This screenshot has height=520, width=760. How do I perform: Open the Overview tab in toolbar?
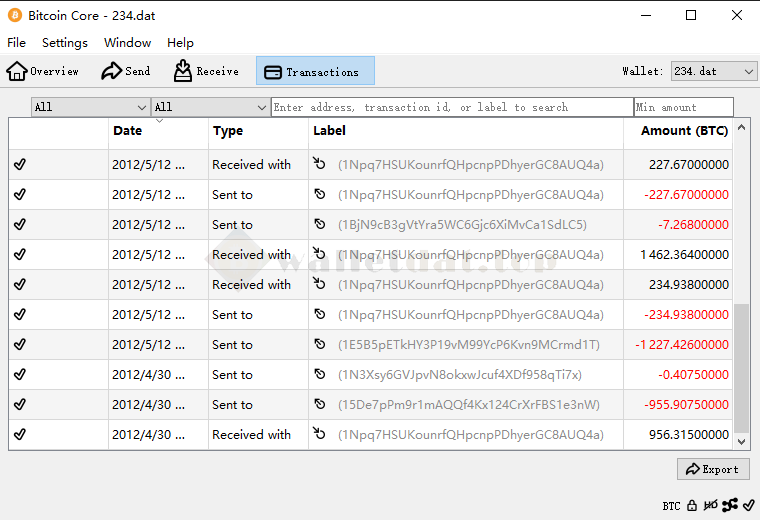(x=42, y=71)
